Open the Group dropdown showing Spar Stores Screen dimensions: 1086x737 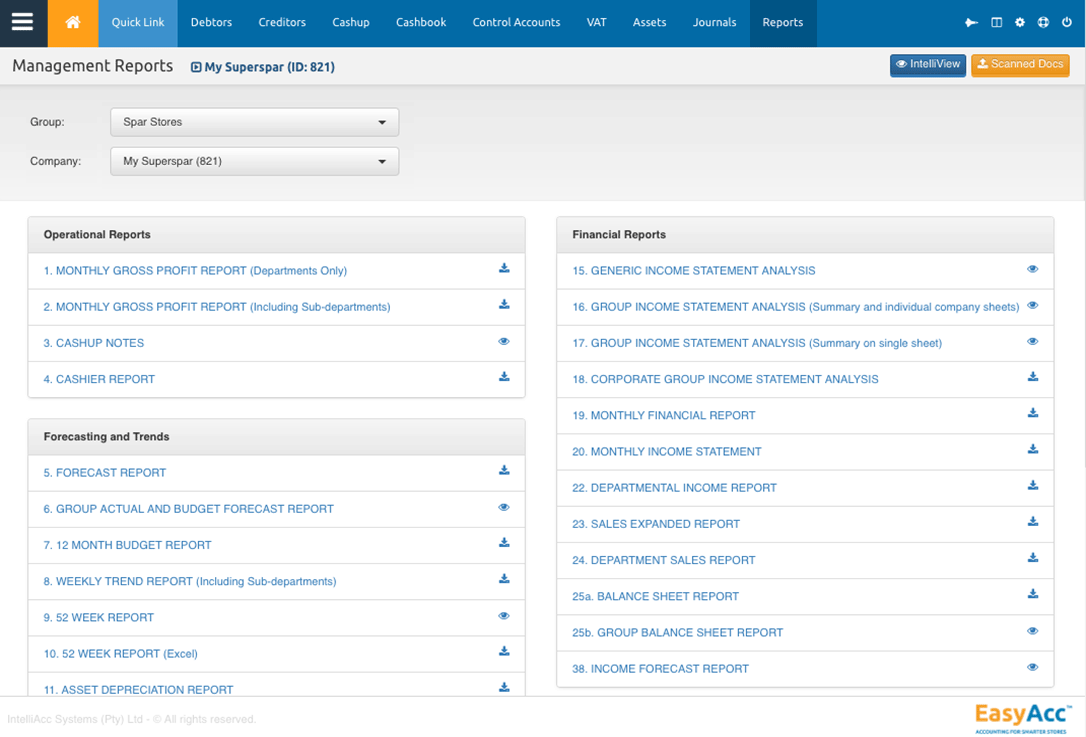coord(254,122)
